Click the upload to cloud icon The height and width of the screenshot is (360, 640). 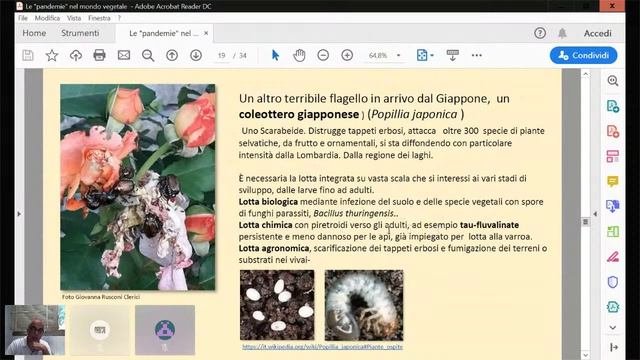pyautogui.click(x=76, y=55)
